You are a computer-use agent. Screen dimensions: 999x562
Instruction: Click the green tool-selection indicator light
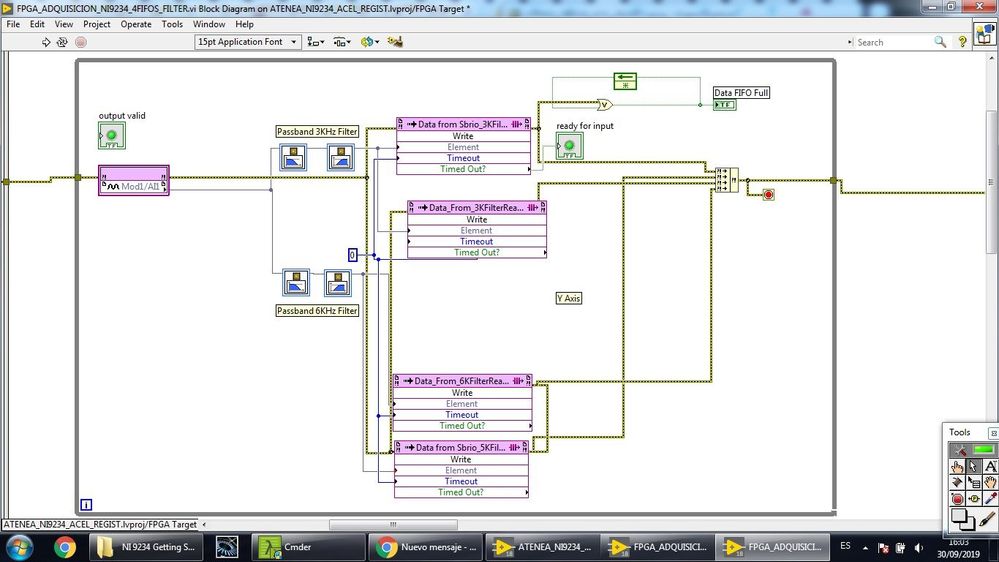tap(984, 450)
